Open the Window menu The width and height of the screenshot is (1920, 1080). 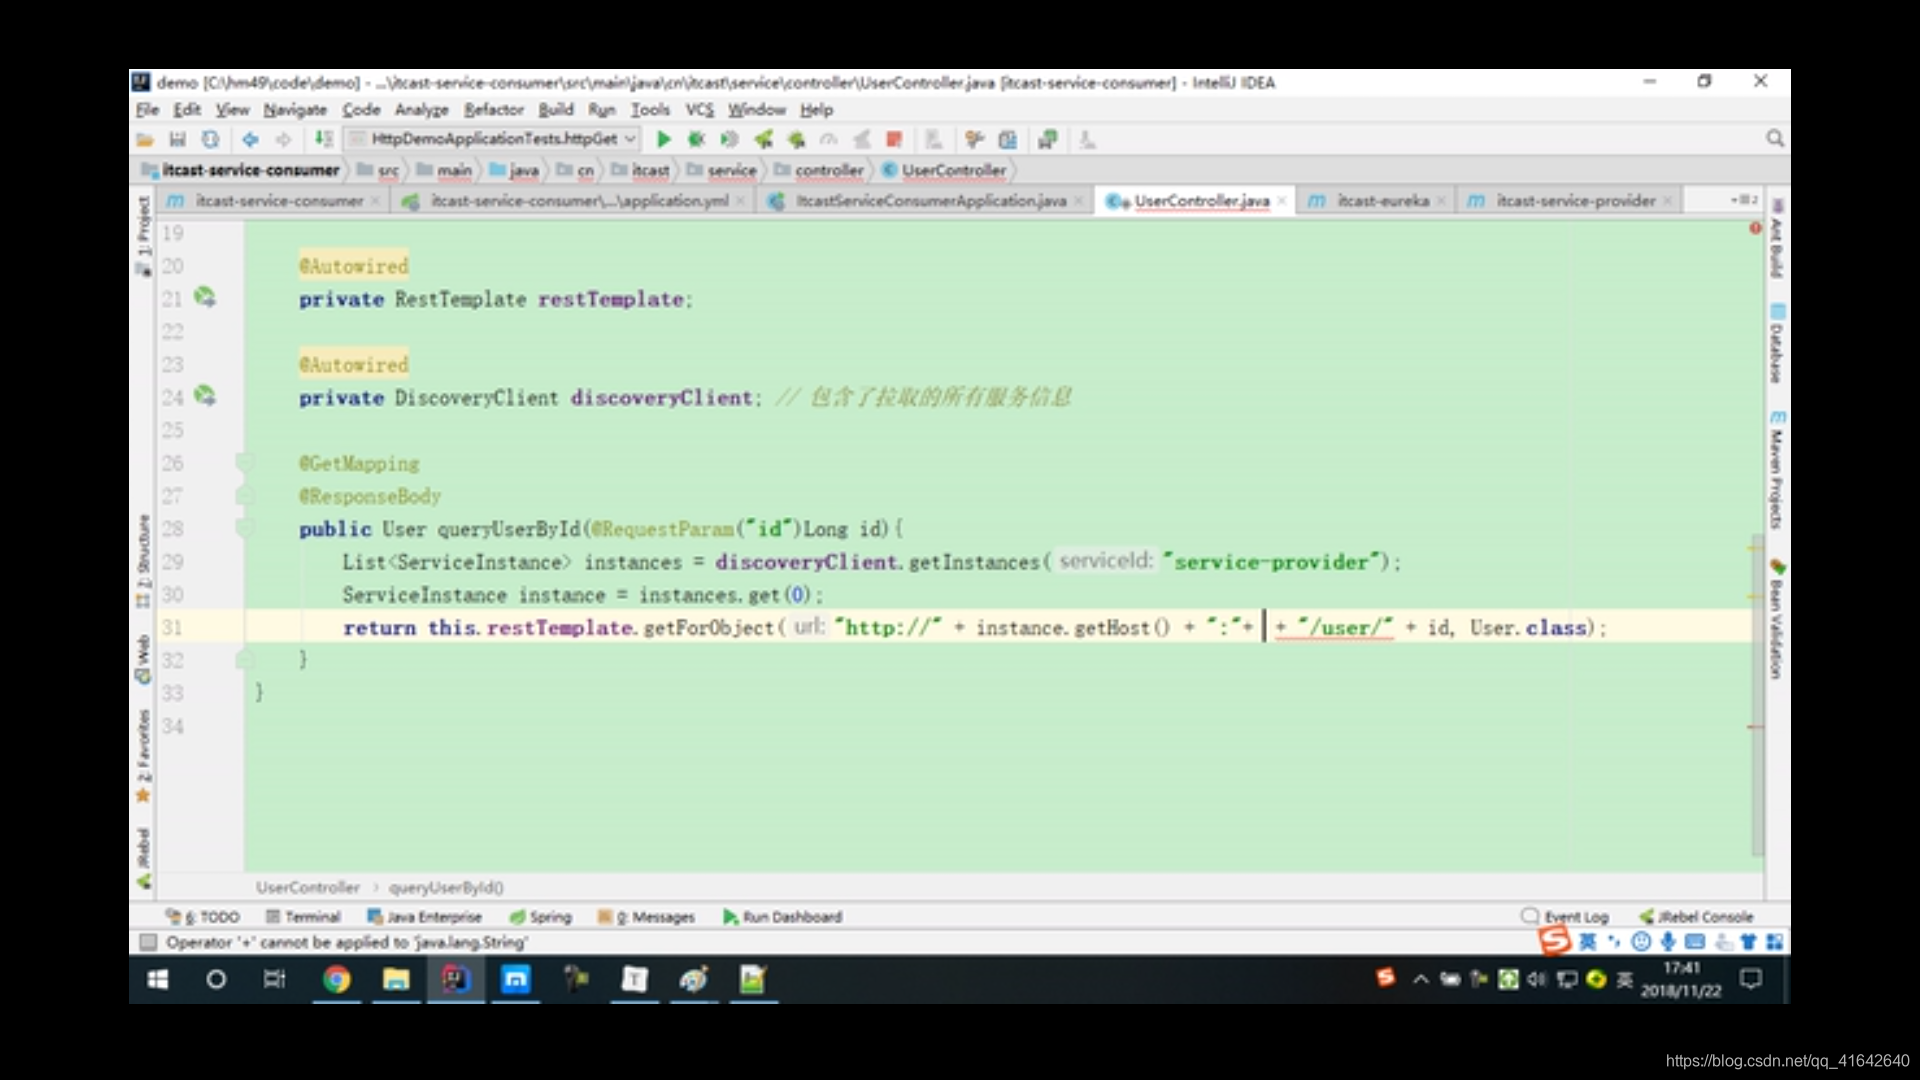click(757, 110)
